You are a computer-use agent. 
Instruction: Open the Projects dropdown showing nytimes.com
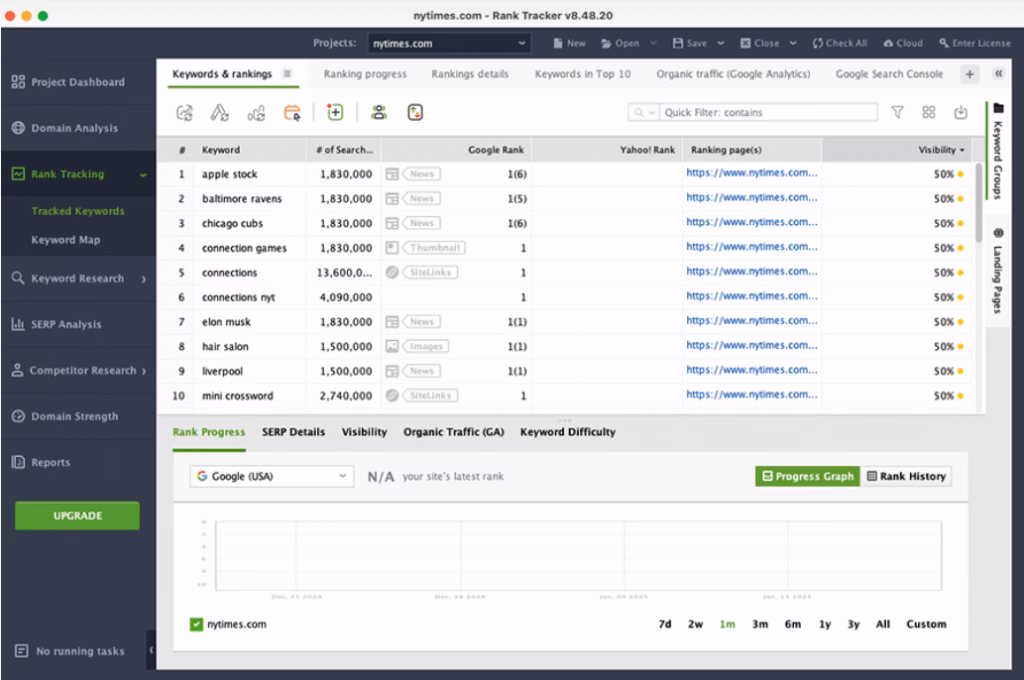coord(448,43)
